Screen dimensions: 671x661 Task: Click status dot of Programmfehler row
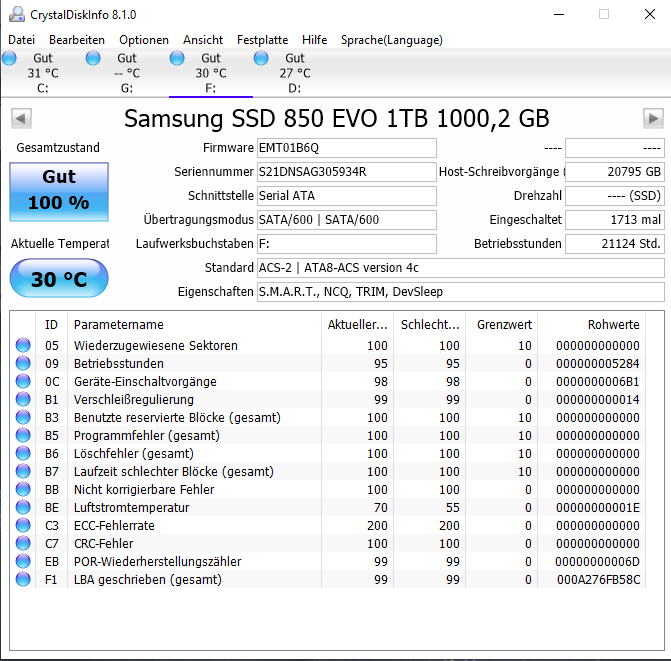click(23, 435)
